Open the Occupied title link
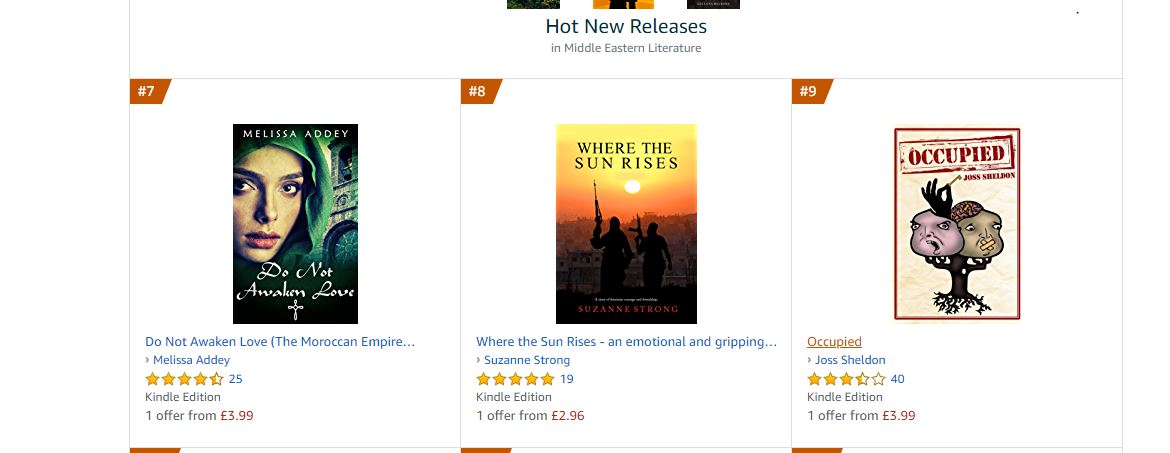Viewport: 1170px width, 453px height. point(834,342)
